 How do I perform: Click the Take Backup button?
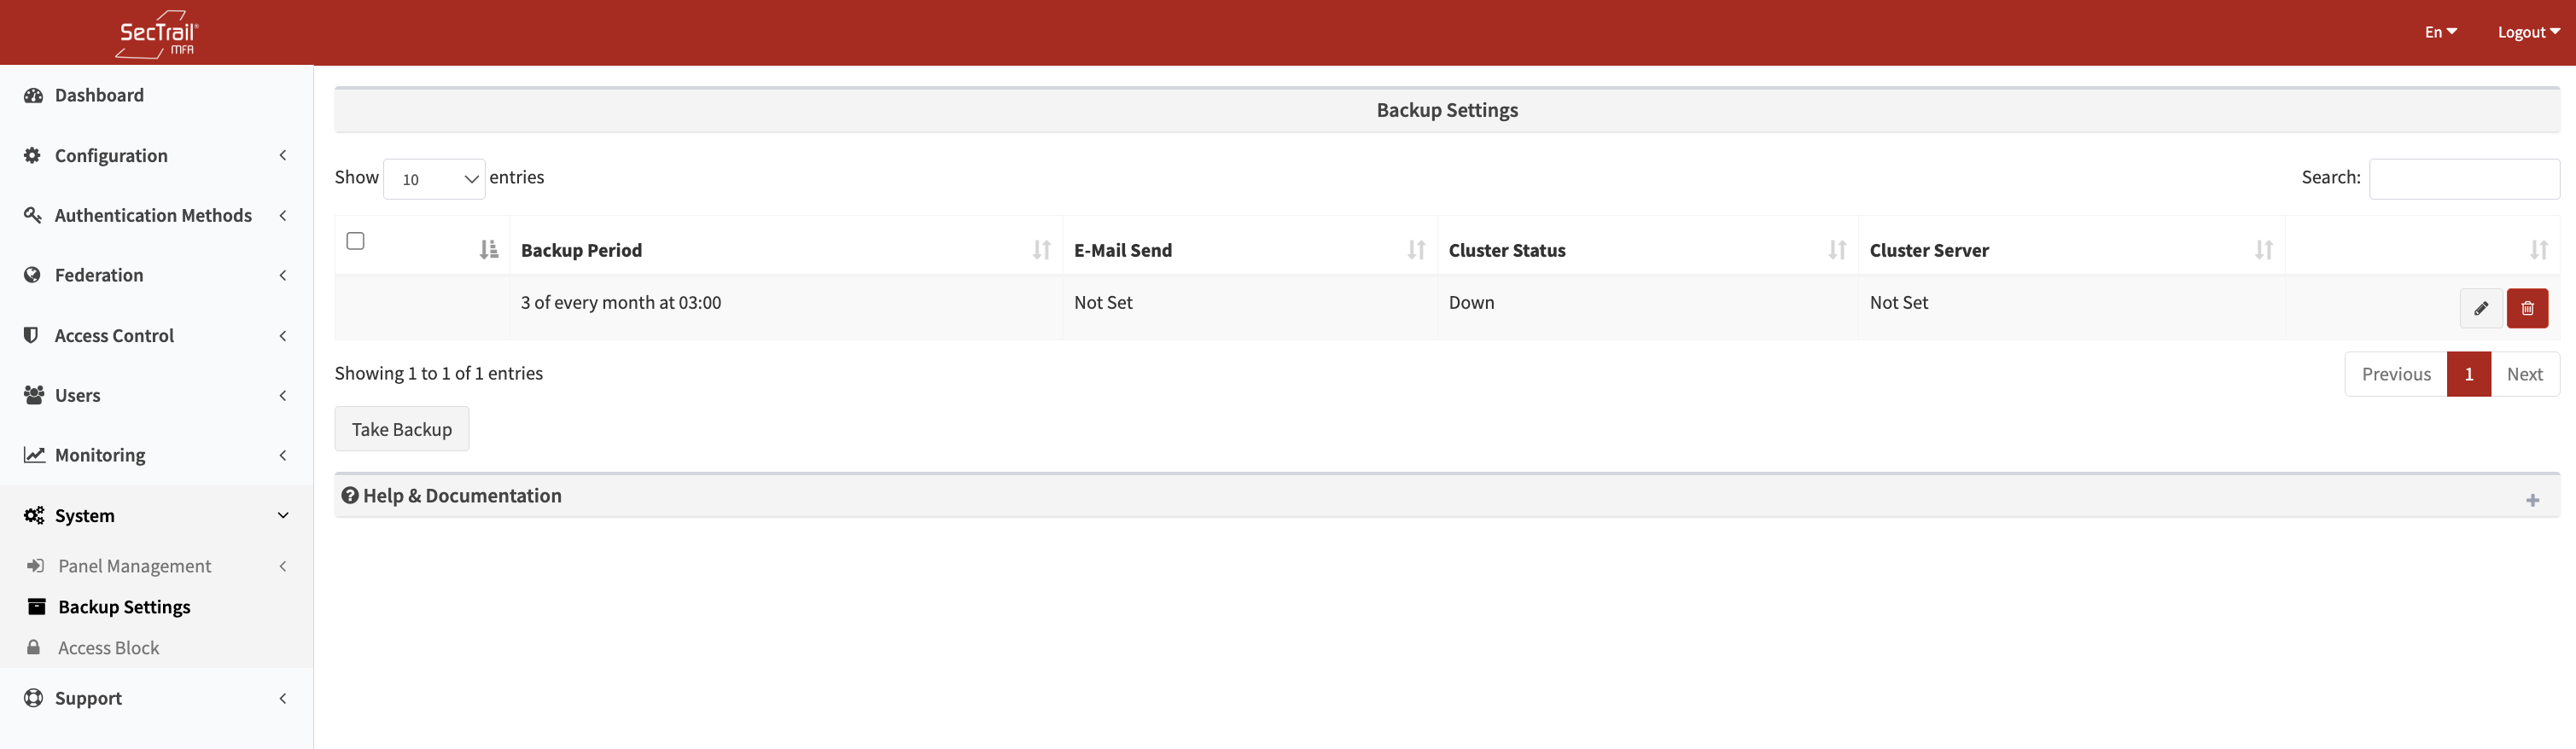tap(401, 429)
